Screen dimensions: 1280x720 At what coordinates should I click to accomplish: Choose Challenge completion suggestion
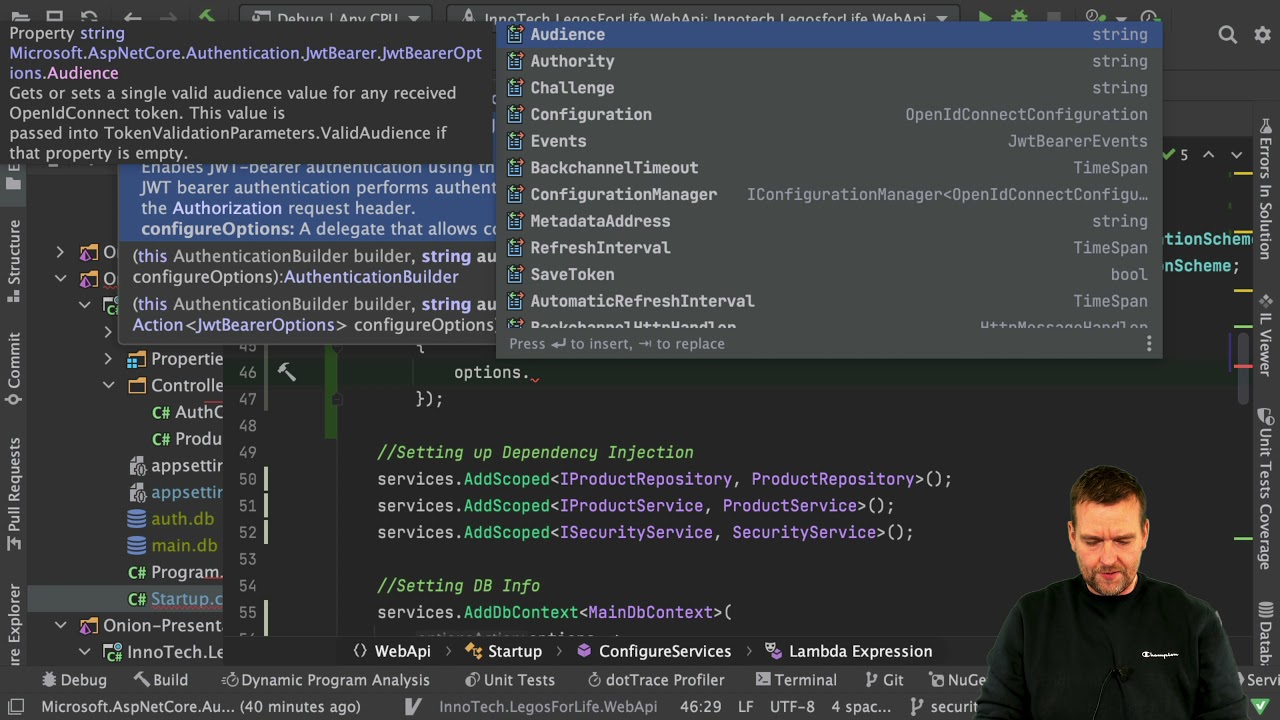(828, 88)
